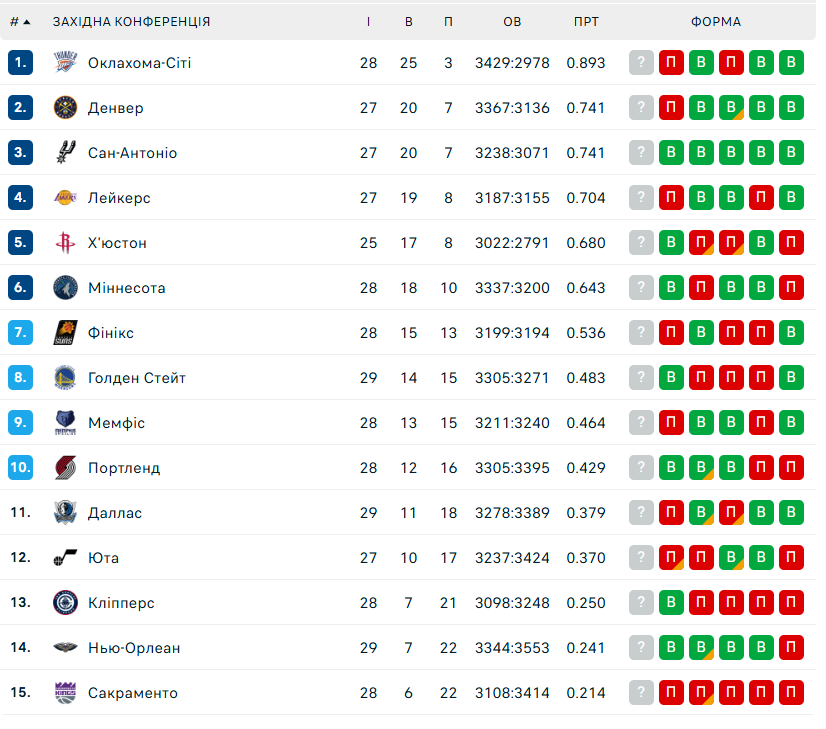Open the Портленд team link
This screenshot has height=729, width=826.
coord(124,468)
